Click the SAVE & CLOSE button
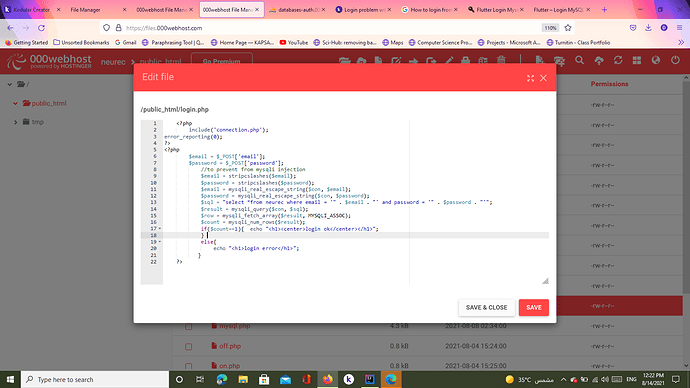This screenshot has width=690, height=388. pyautogui.click(x=486, y=307)
